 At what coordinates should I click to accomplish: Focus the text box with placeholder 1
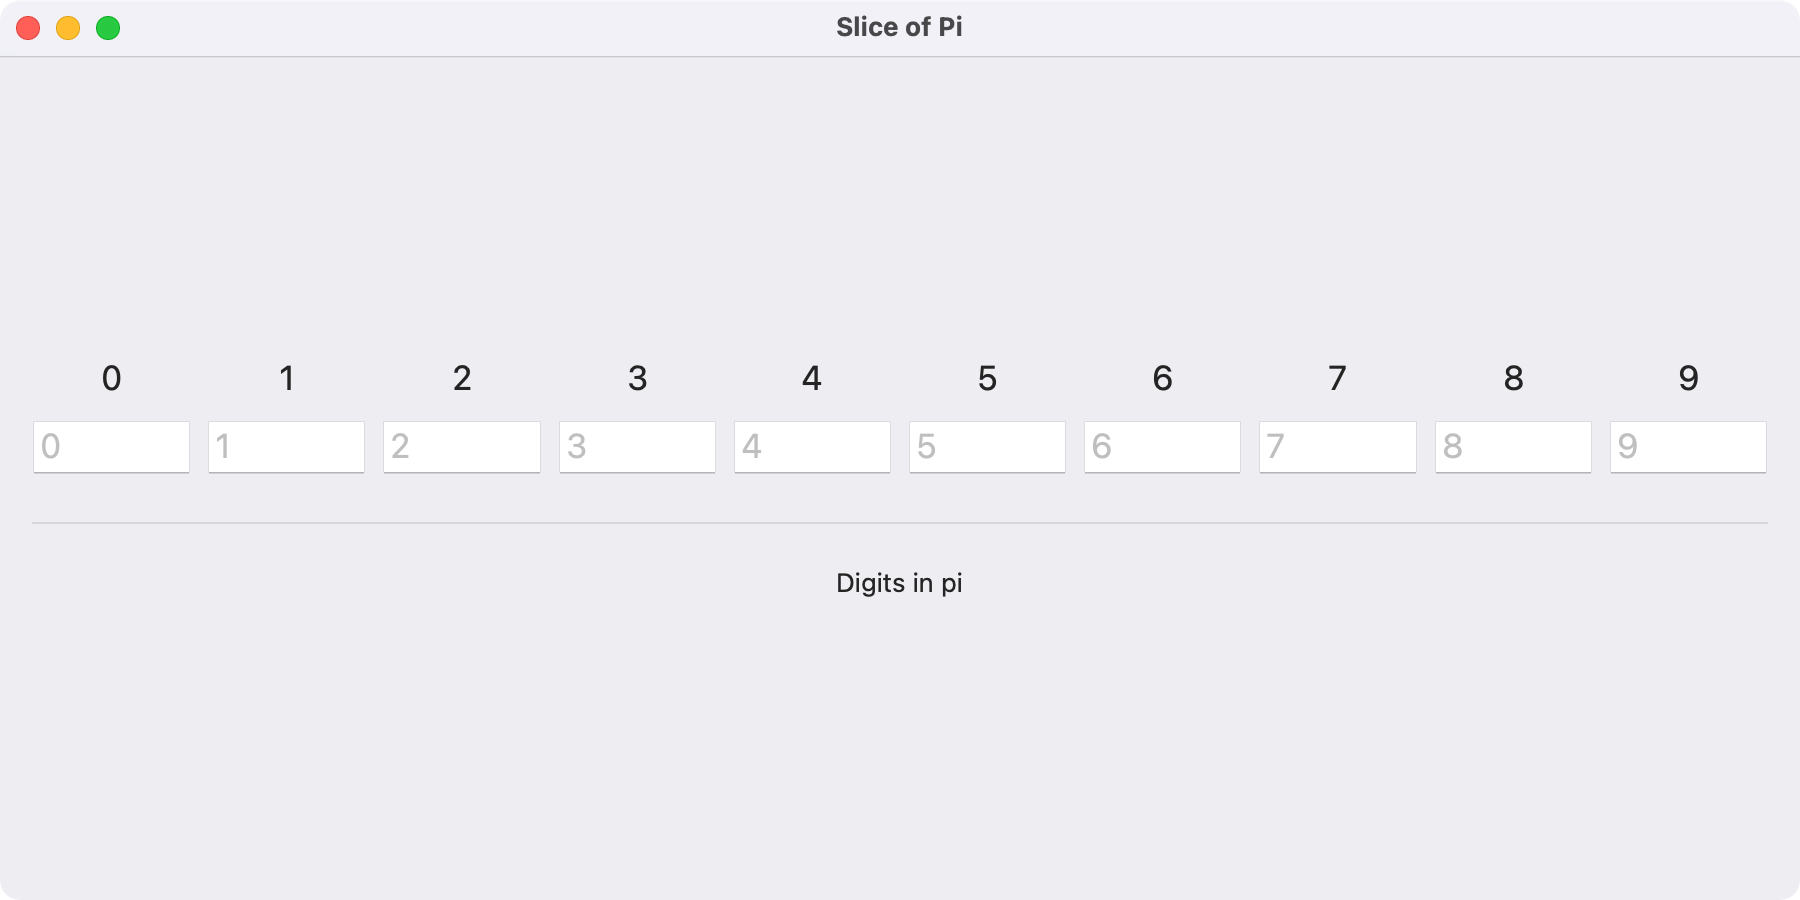click(286, 446)
